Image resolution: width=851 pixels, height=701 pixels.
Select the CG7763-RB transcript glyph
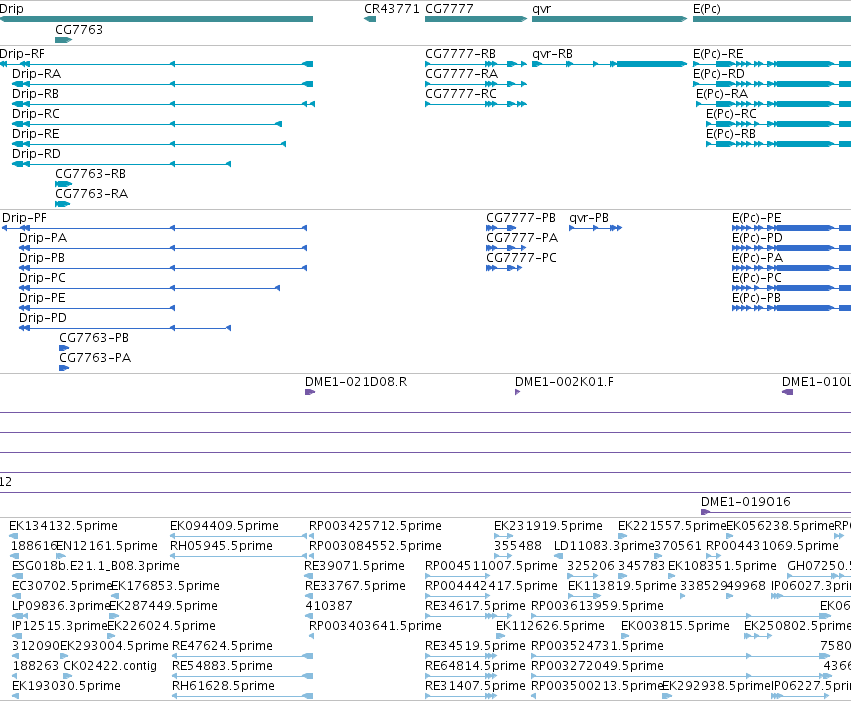(63, 184)
